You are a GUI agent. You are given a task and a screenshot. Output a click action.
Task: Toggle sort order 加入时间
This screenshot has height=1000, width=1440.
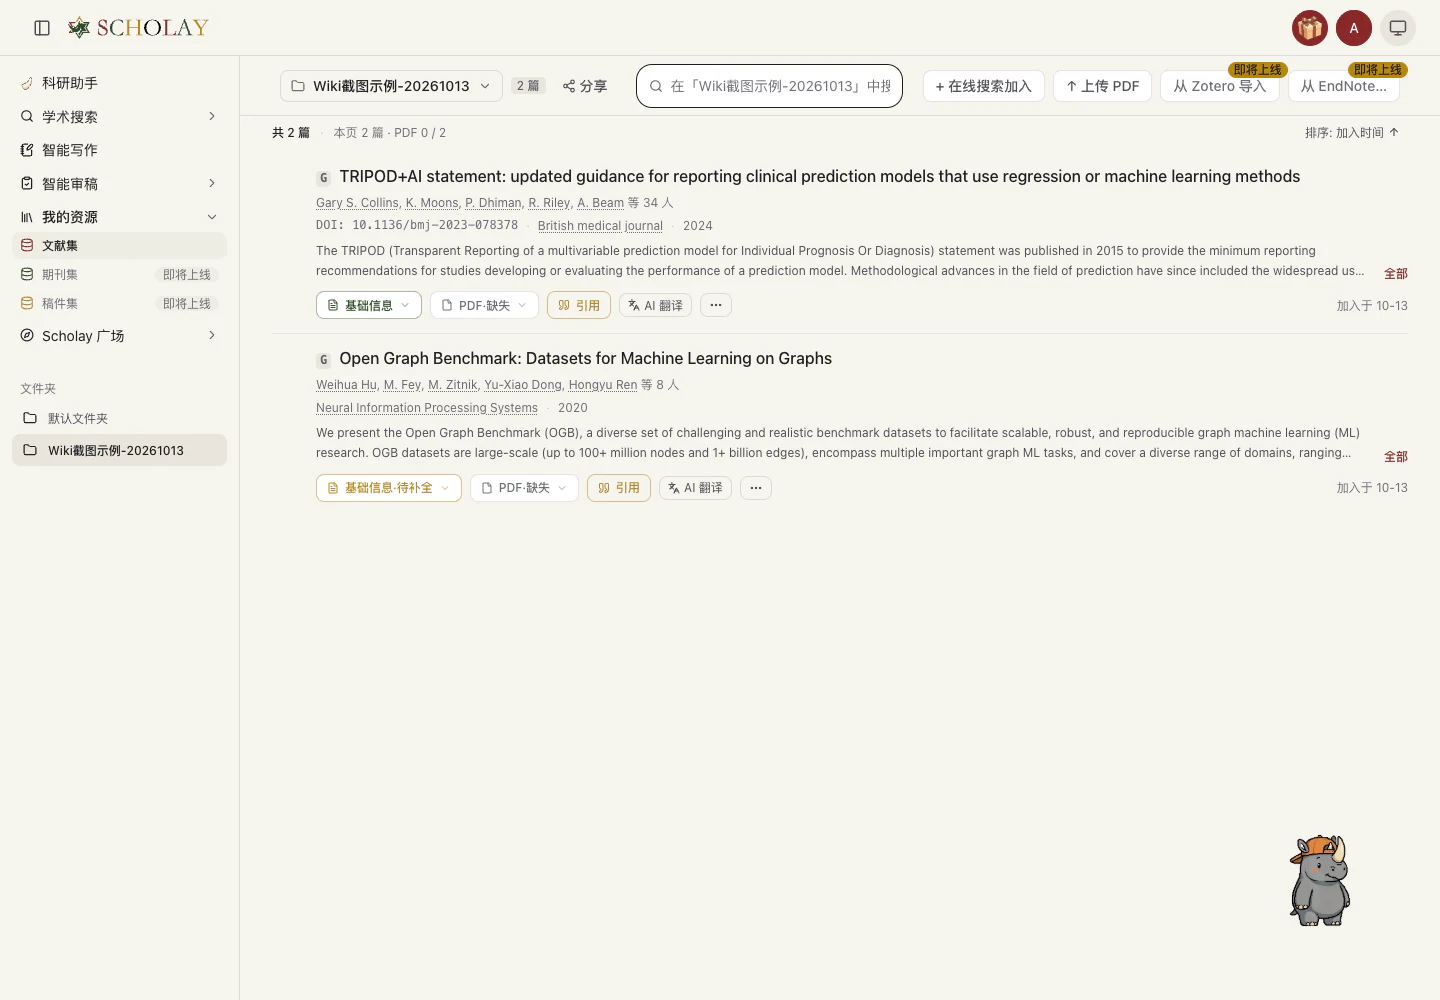point(1352,132)
